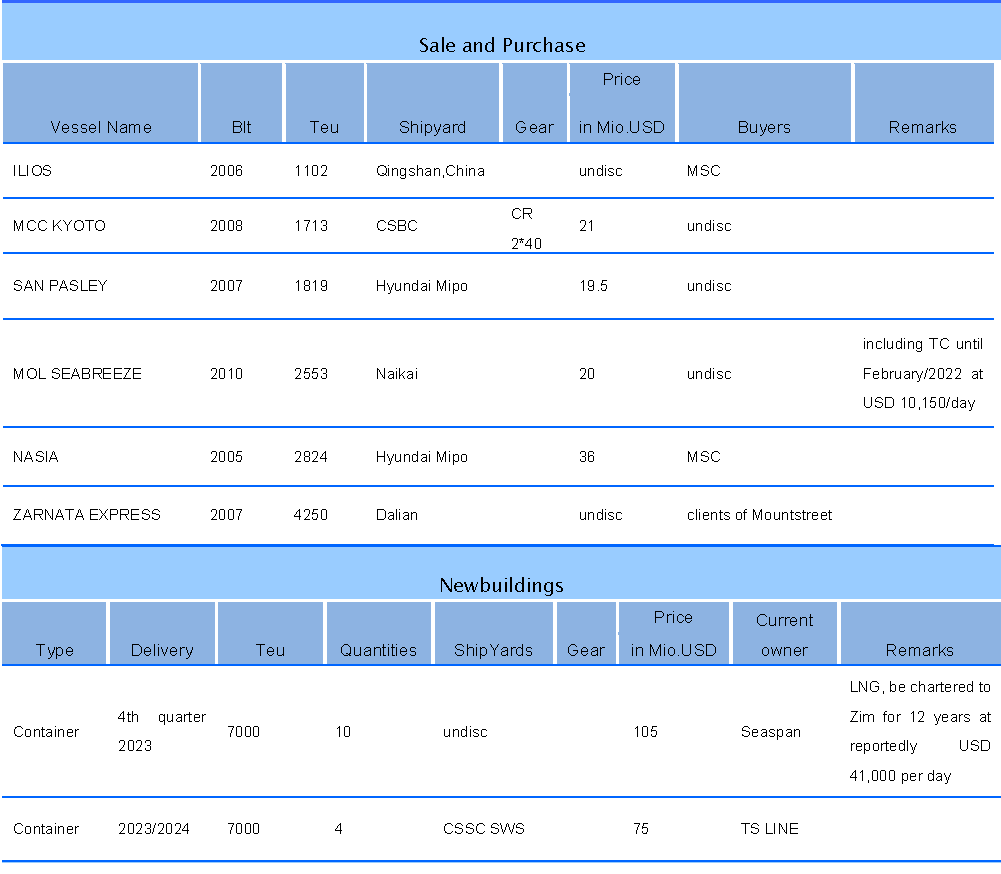
Task: Select the quantity value '4'
Action: [x=339, y=829]
